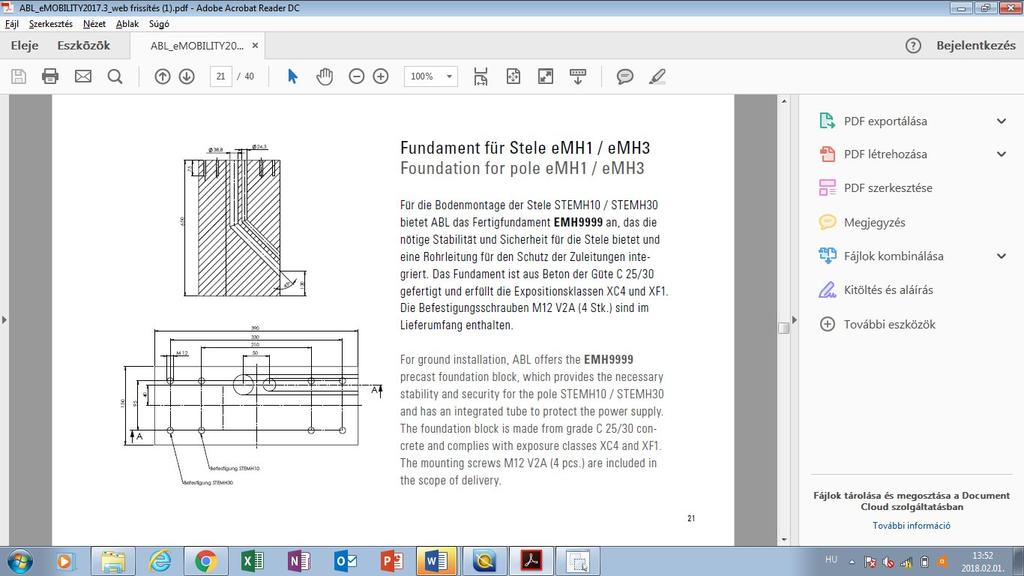Send file by email envelope icon
Screen dimensions: 1024x576
pos(83,76)
